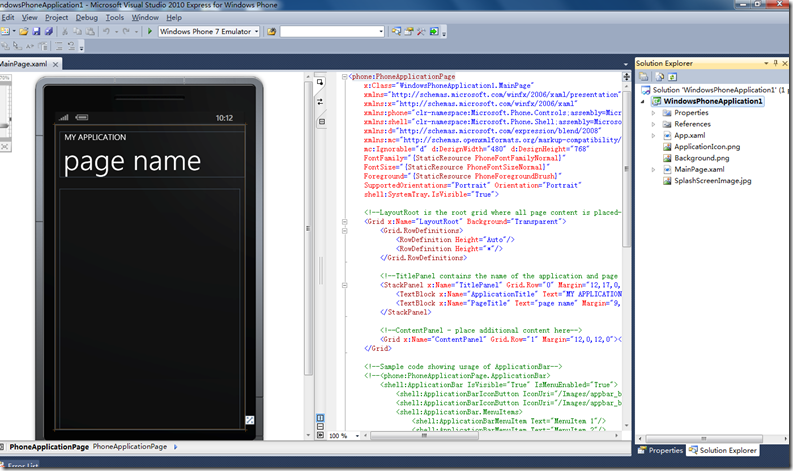This screenshot has width=793, height=471.
Task: Swap design and XAML panes icon
Action: 320,102
